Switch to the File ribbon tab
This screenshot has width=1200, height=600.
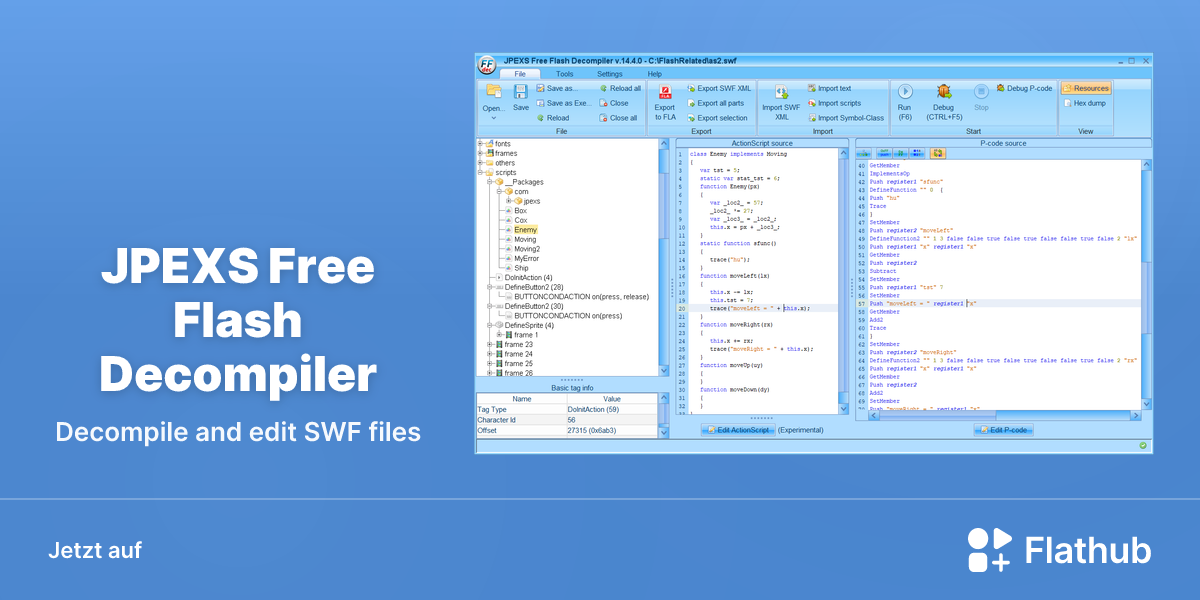click(x=520, y=74)
